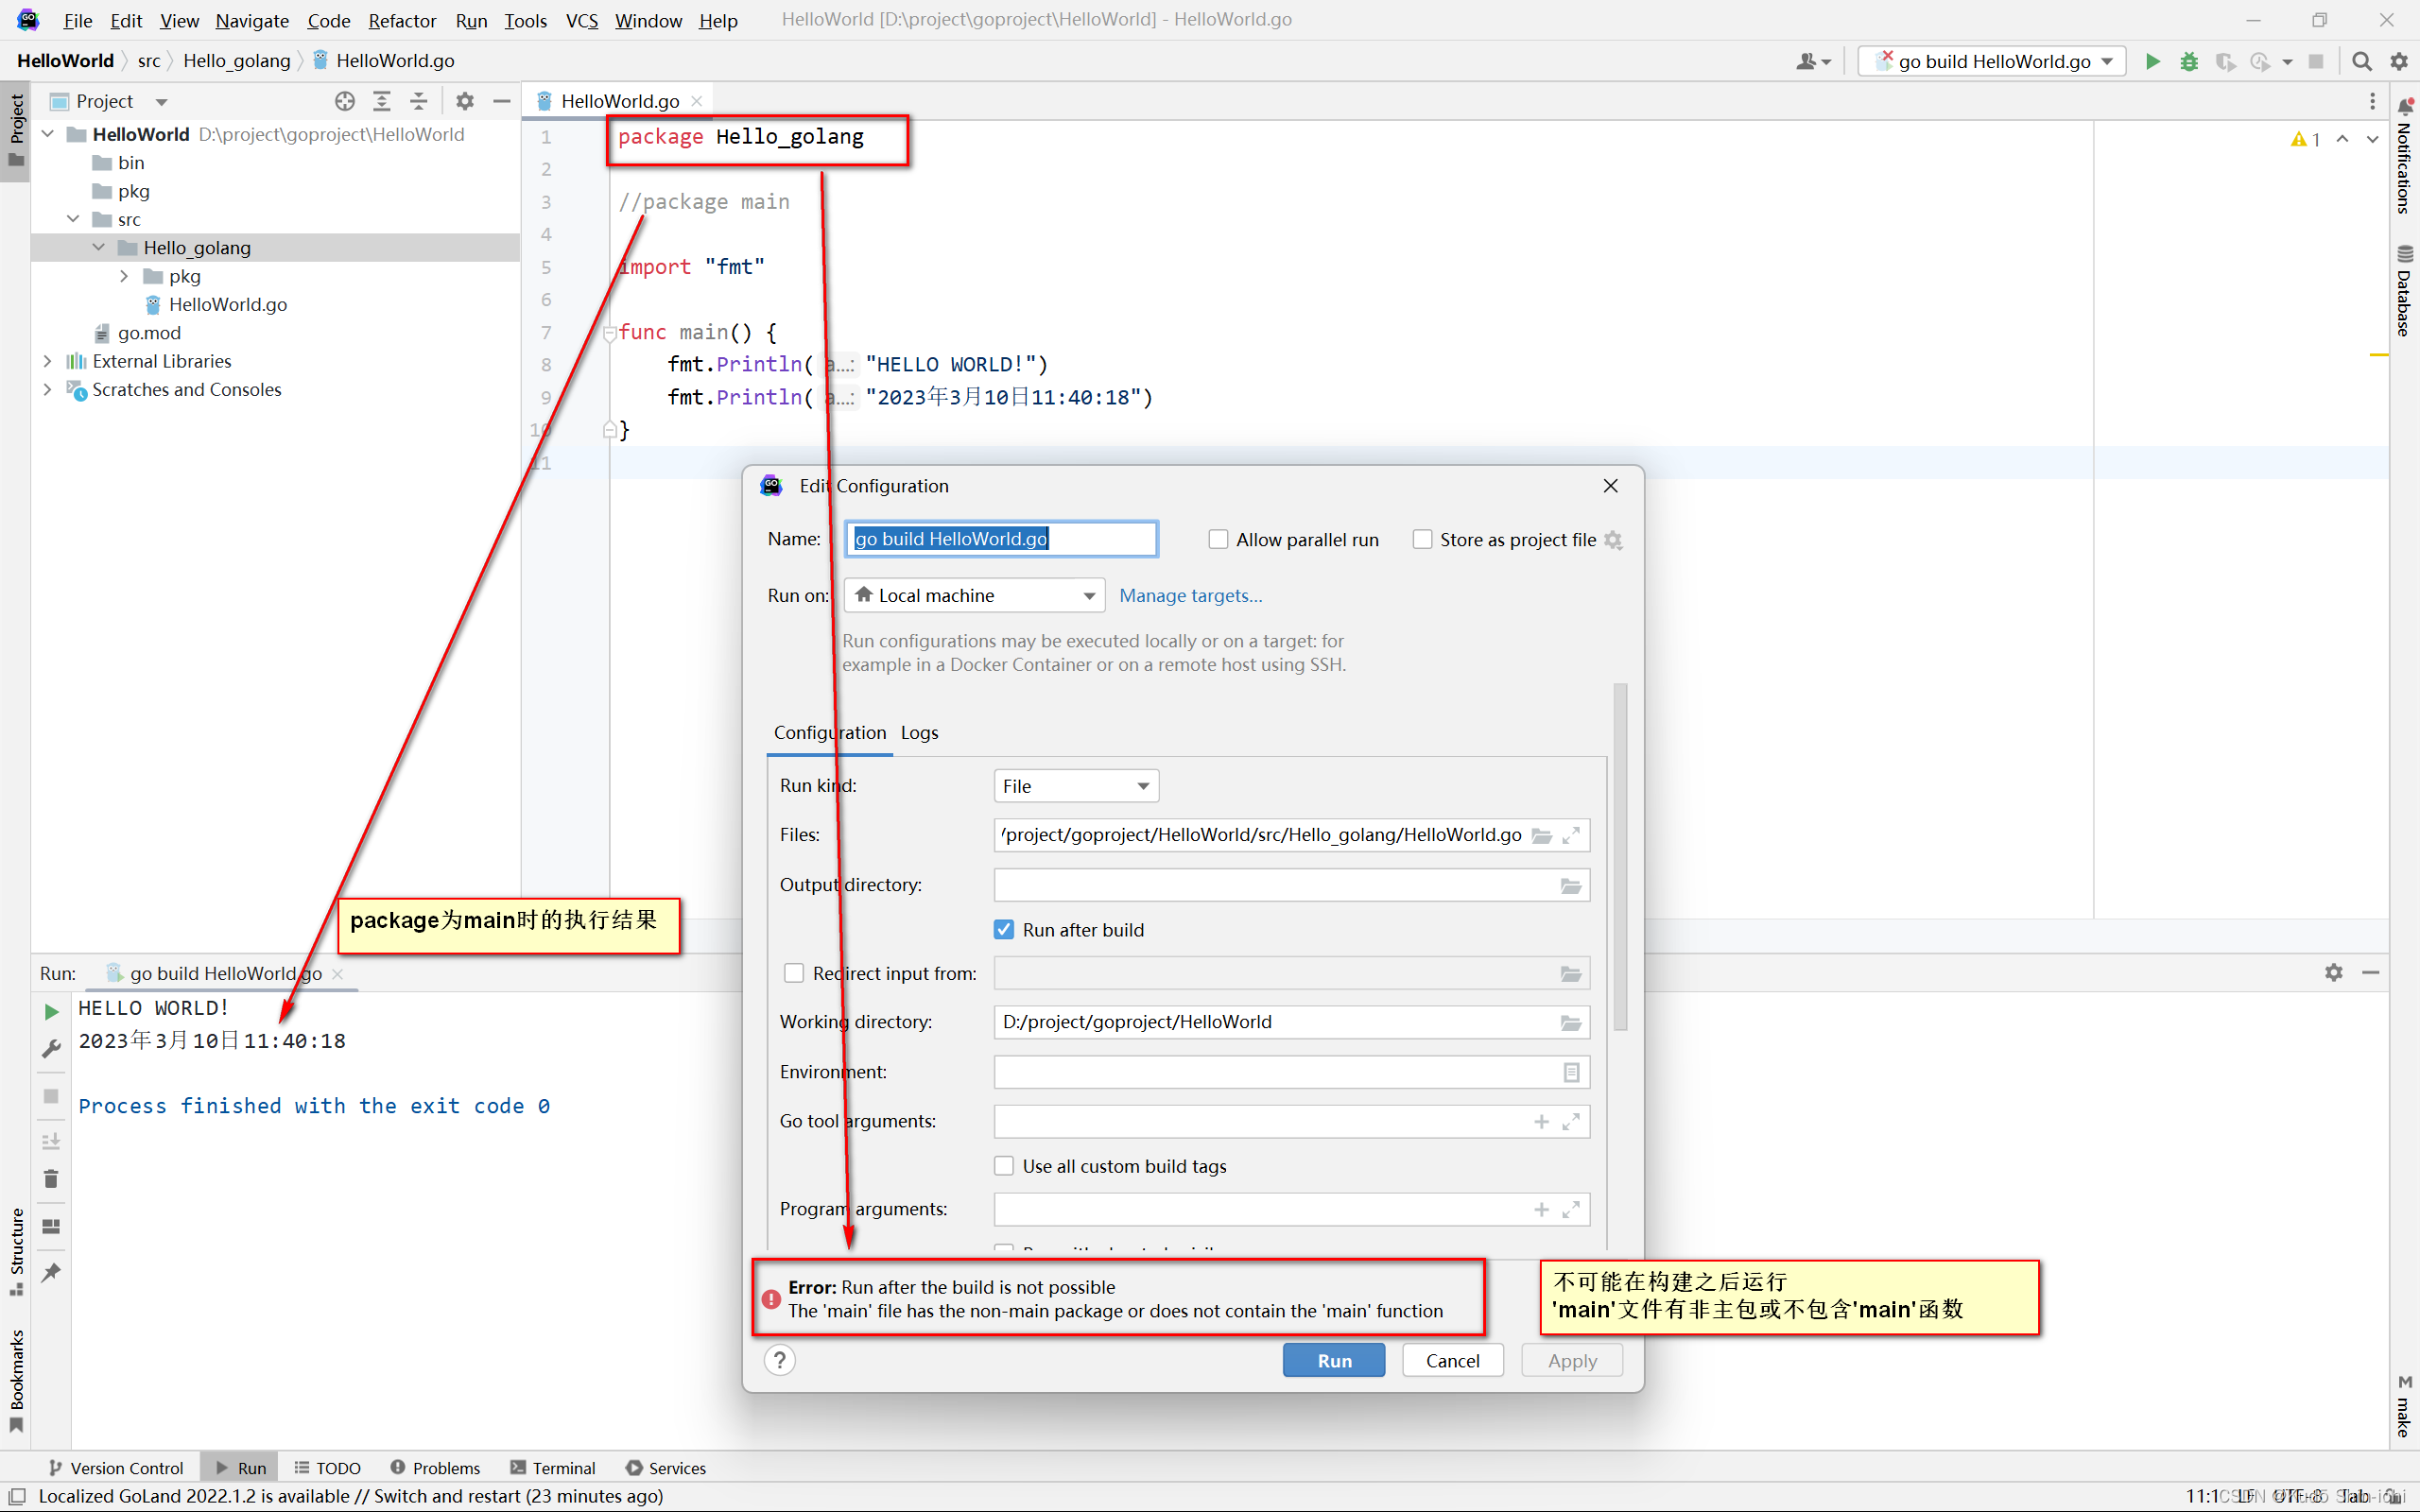2420x1512 pixels.
Task: Click the trash icon in Run panel
Action: pos(51,1179)
